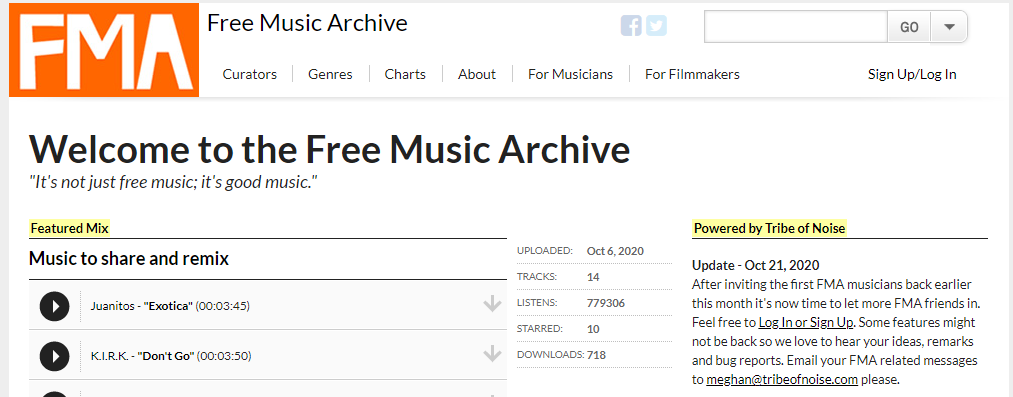Open the Twitter icon link

[x=656, y=26]
